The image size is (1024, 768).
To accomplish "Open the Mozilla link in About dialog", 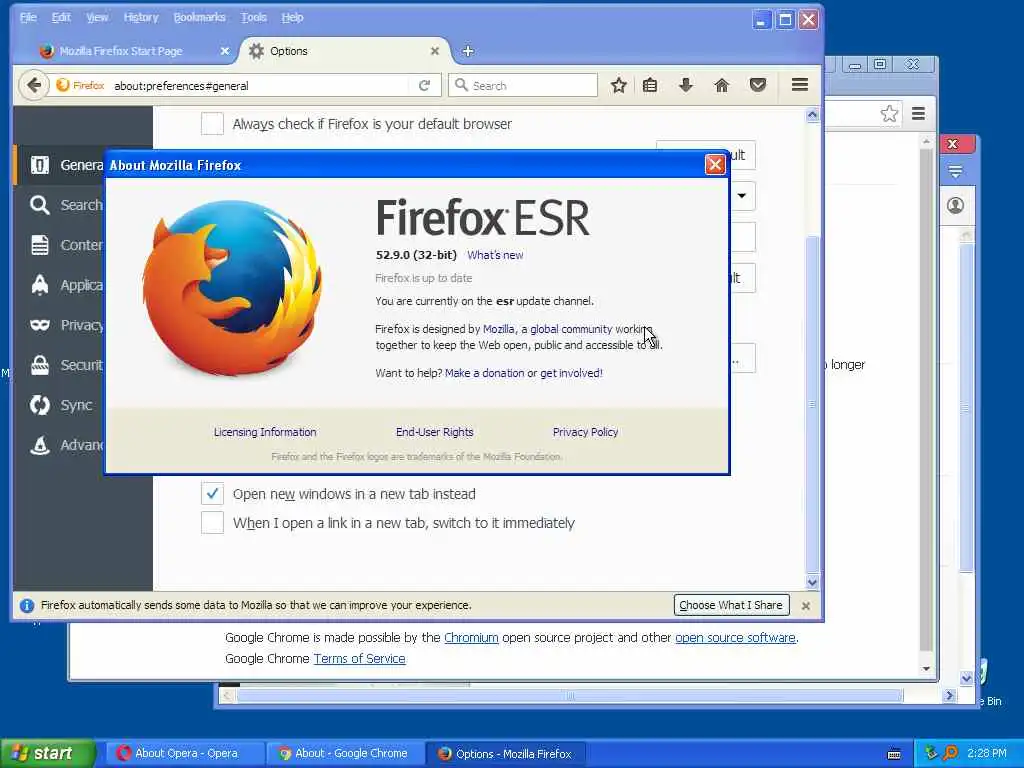I will coord(498,329).
